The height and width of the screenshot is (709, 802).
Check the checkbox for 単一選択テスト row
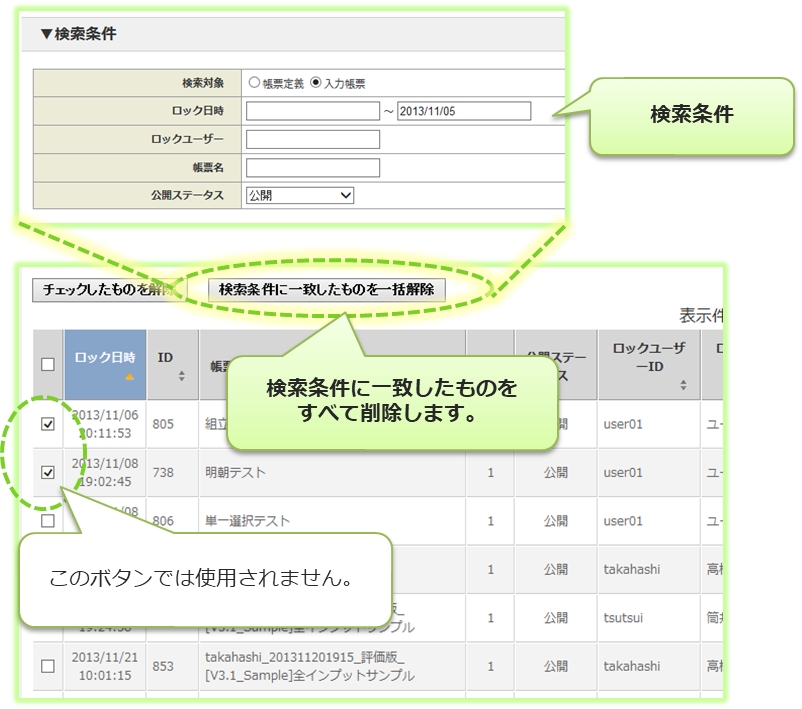[x=48, y=521]
